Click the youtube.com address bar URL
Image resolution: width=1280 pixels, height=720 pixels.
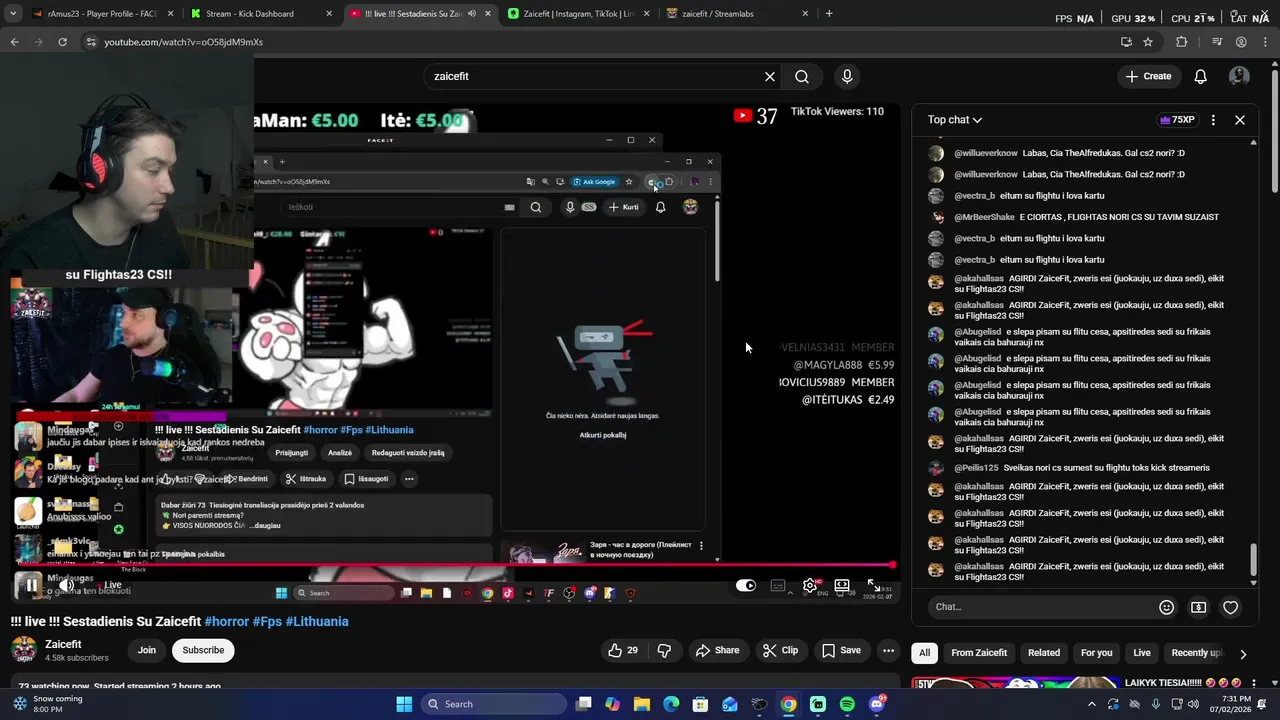coord(184,42)
